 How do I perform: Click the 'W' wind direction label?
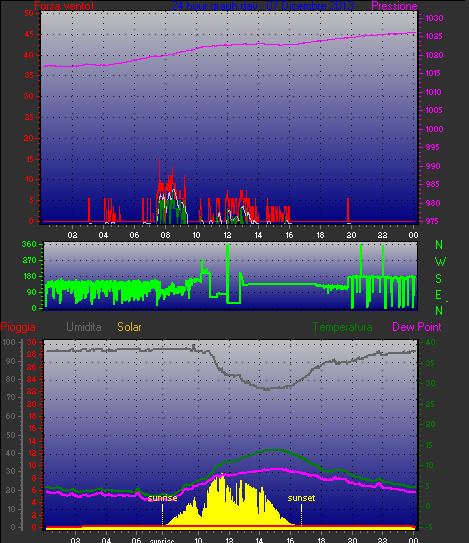click(x=440, y=262)
